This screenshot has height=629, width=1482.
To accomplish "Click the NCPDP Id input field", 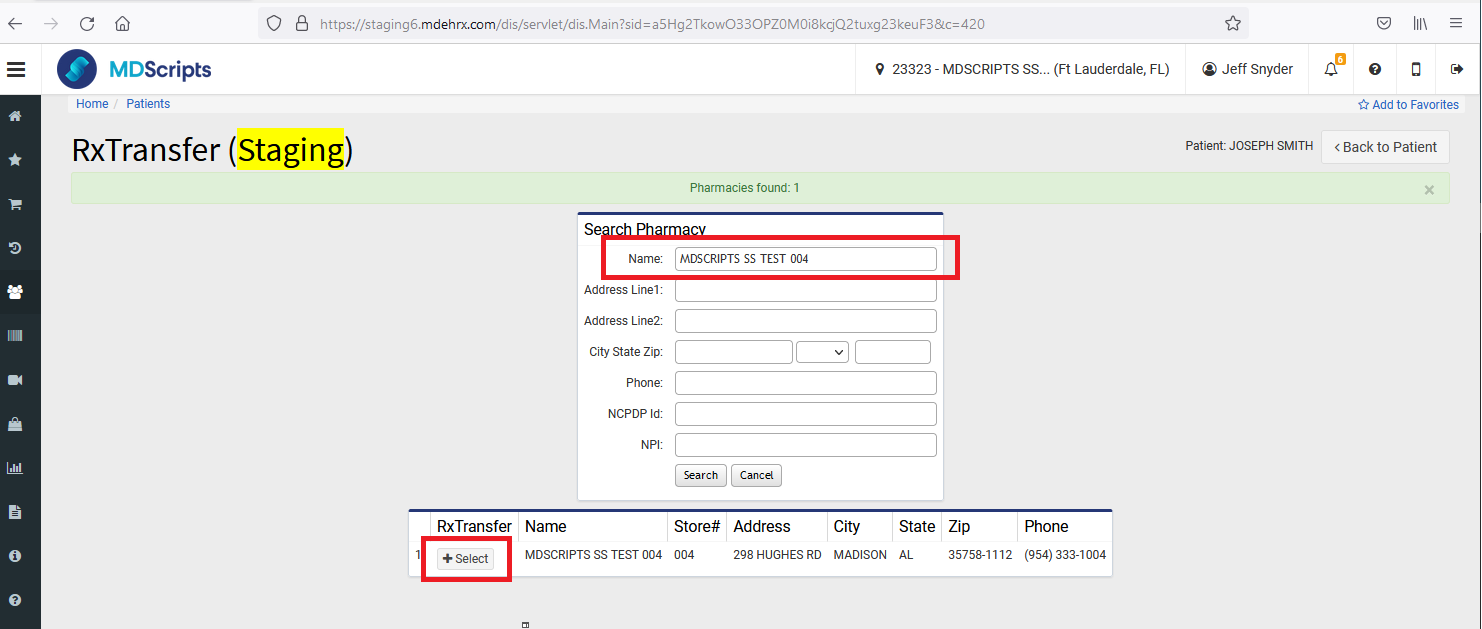I will (x=805, y=414).
